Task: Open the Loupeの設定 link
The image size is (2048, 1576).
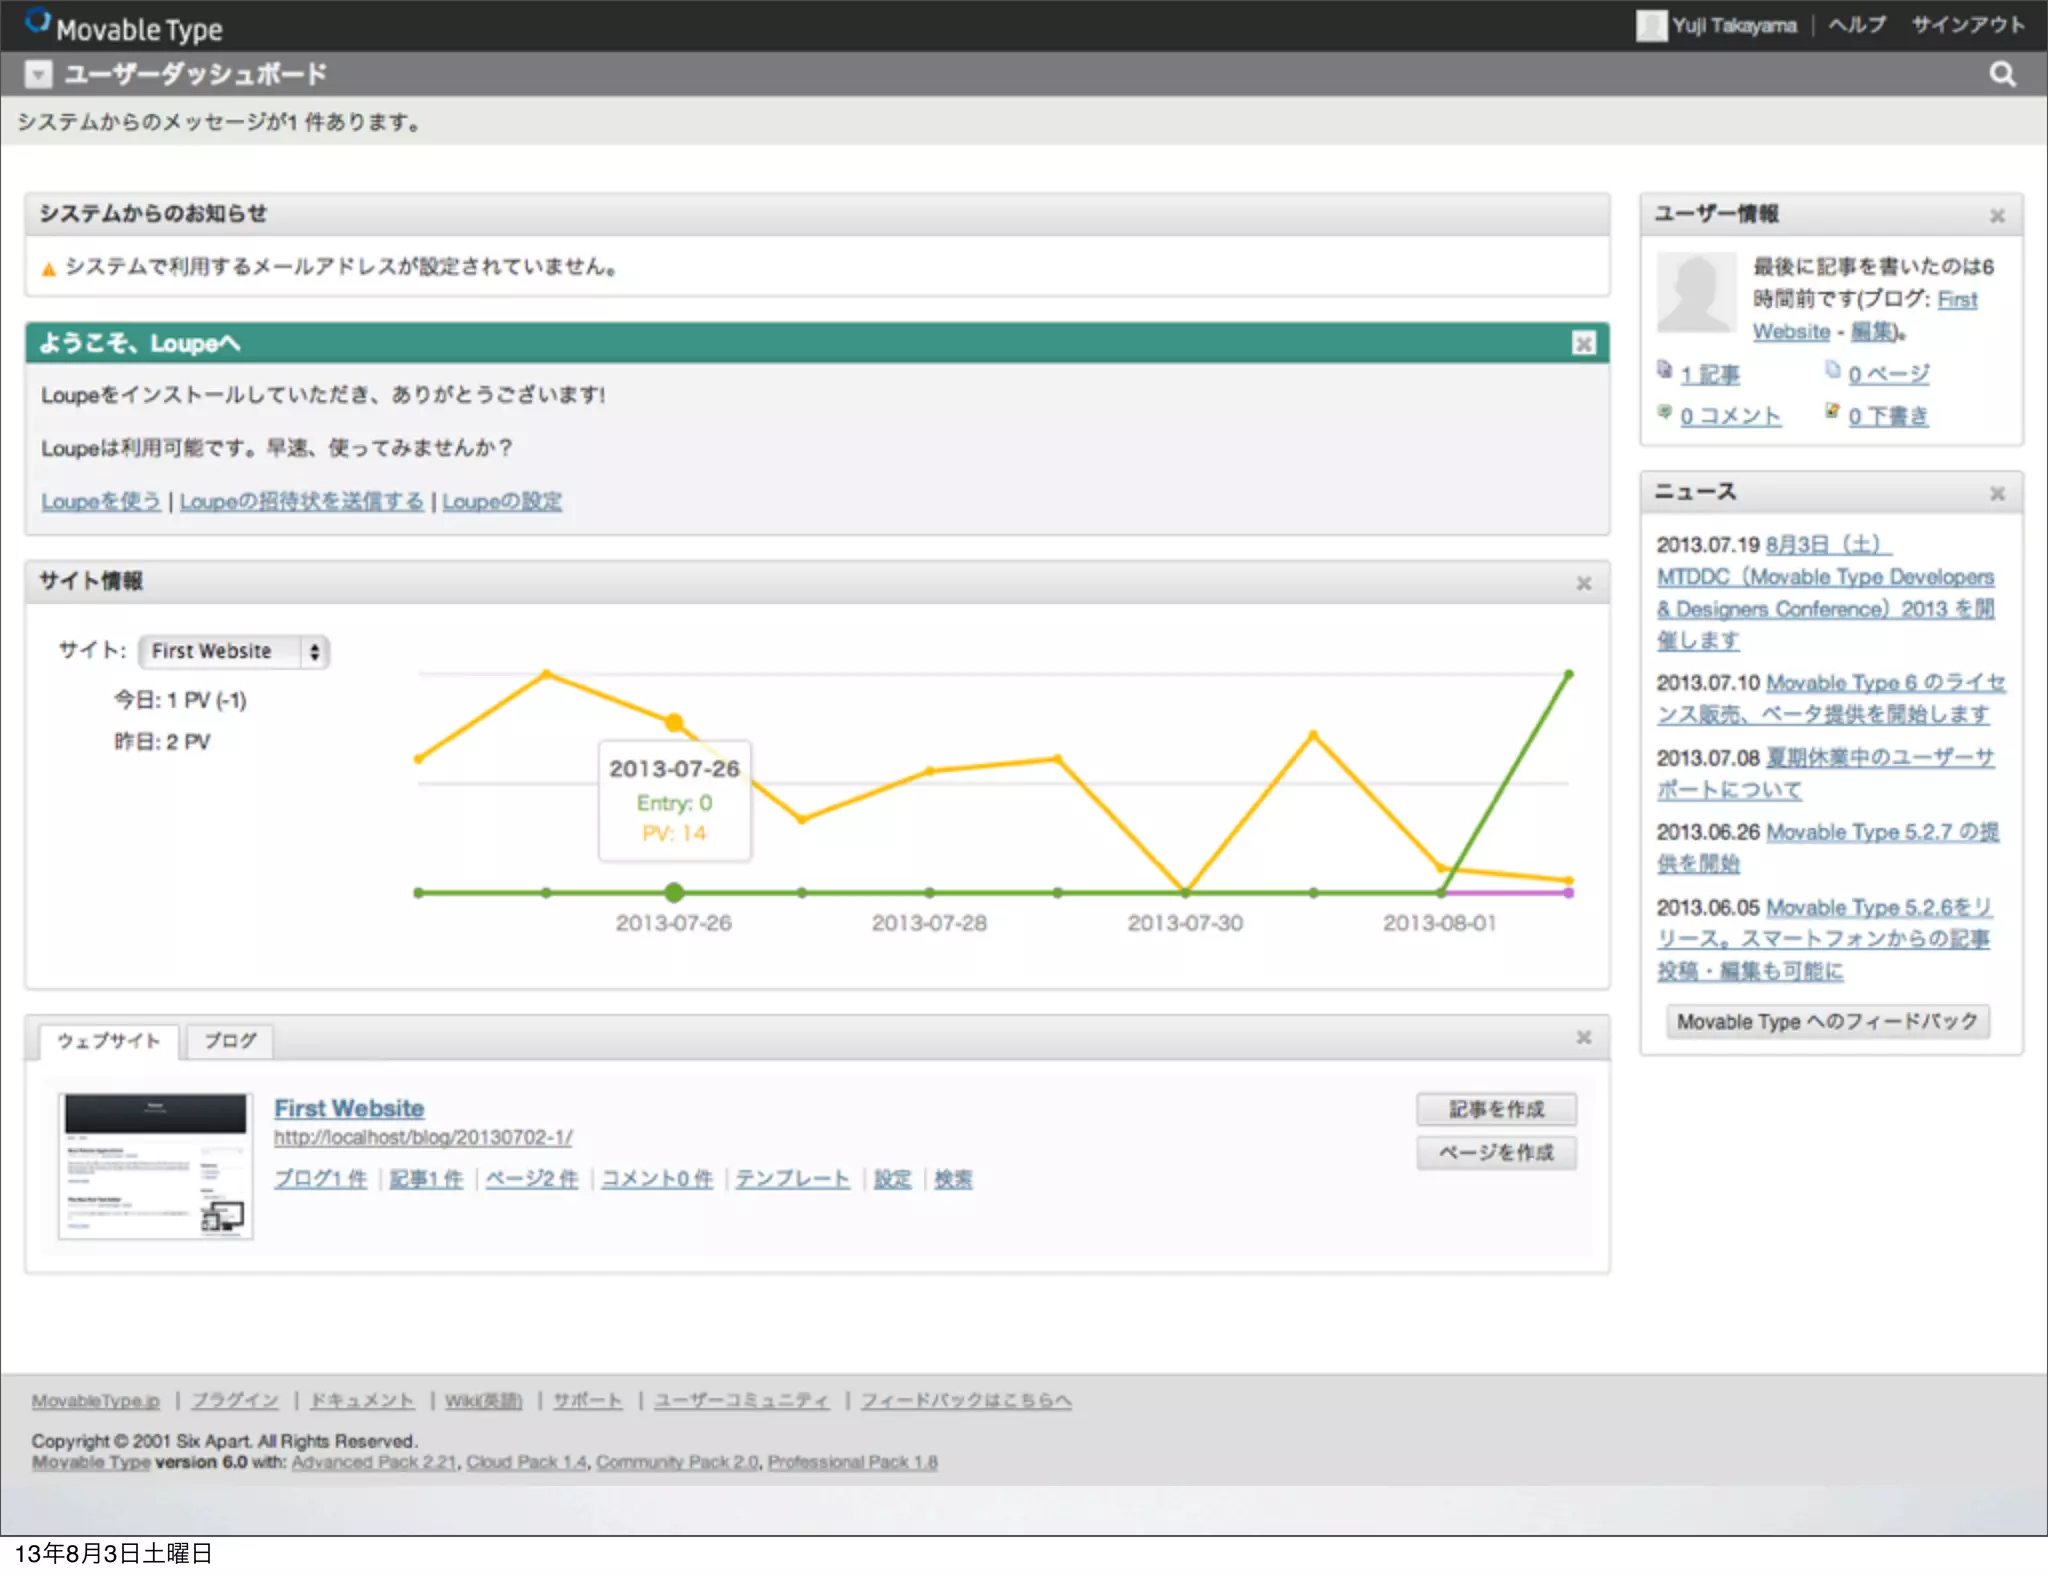Action: [502, 501]
